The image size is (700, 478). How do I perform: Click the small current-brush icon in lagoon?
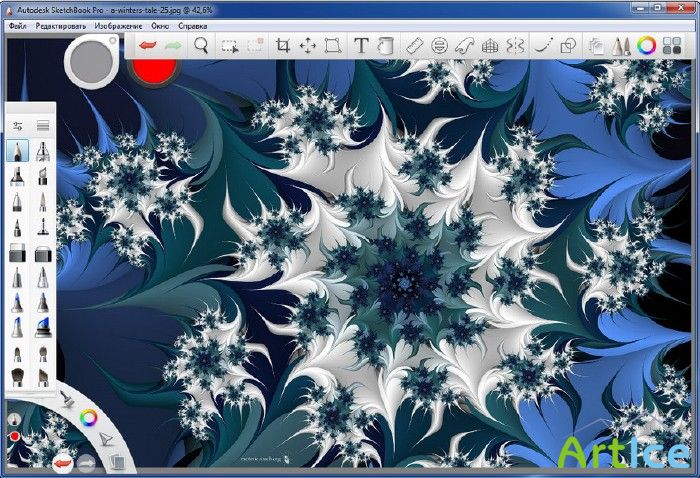pos(14,420)
